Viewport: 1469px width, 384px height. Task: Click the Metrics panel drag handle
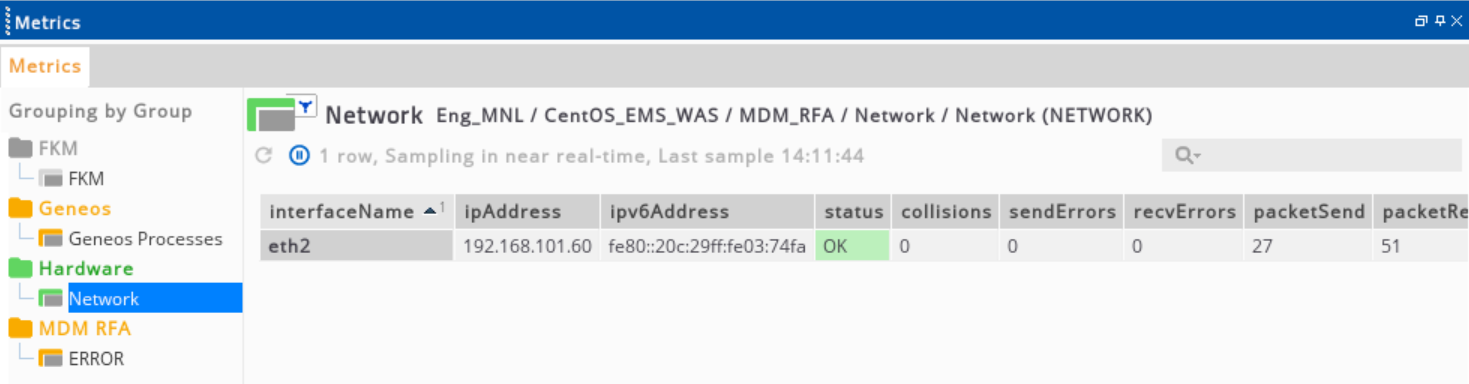tap(7, 20)
